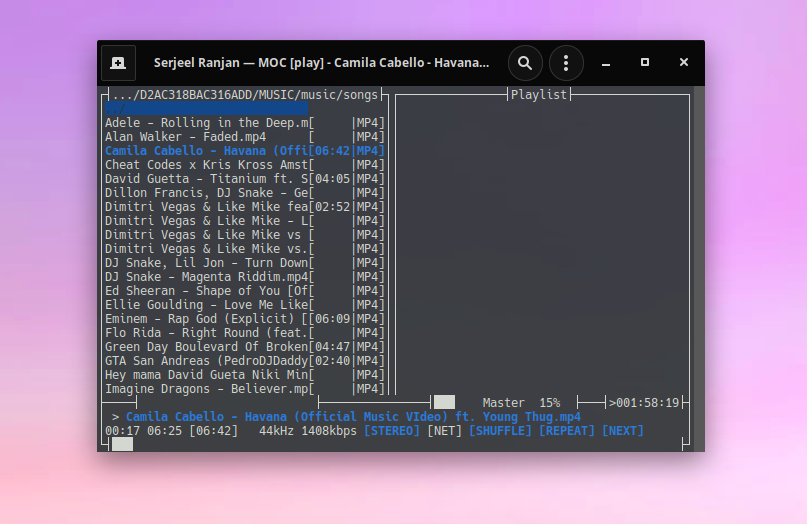Maximize the MOC terminal window

[645, 62]
